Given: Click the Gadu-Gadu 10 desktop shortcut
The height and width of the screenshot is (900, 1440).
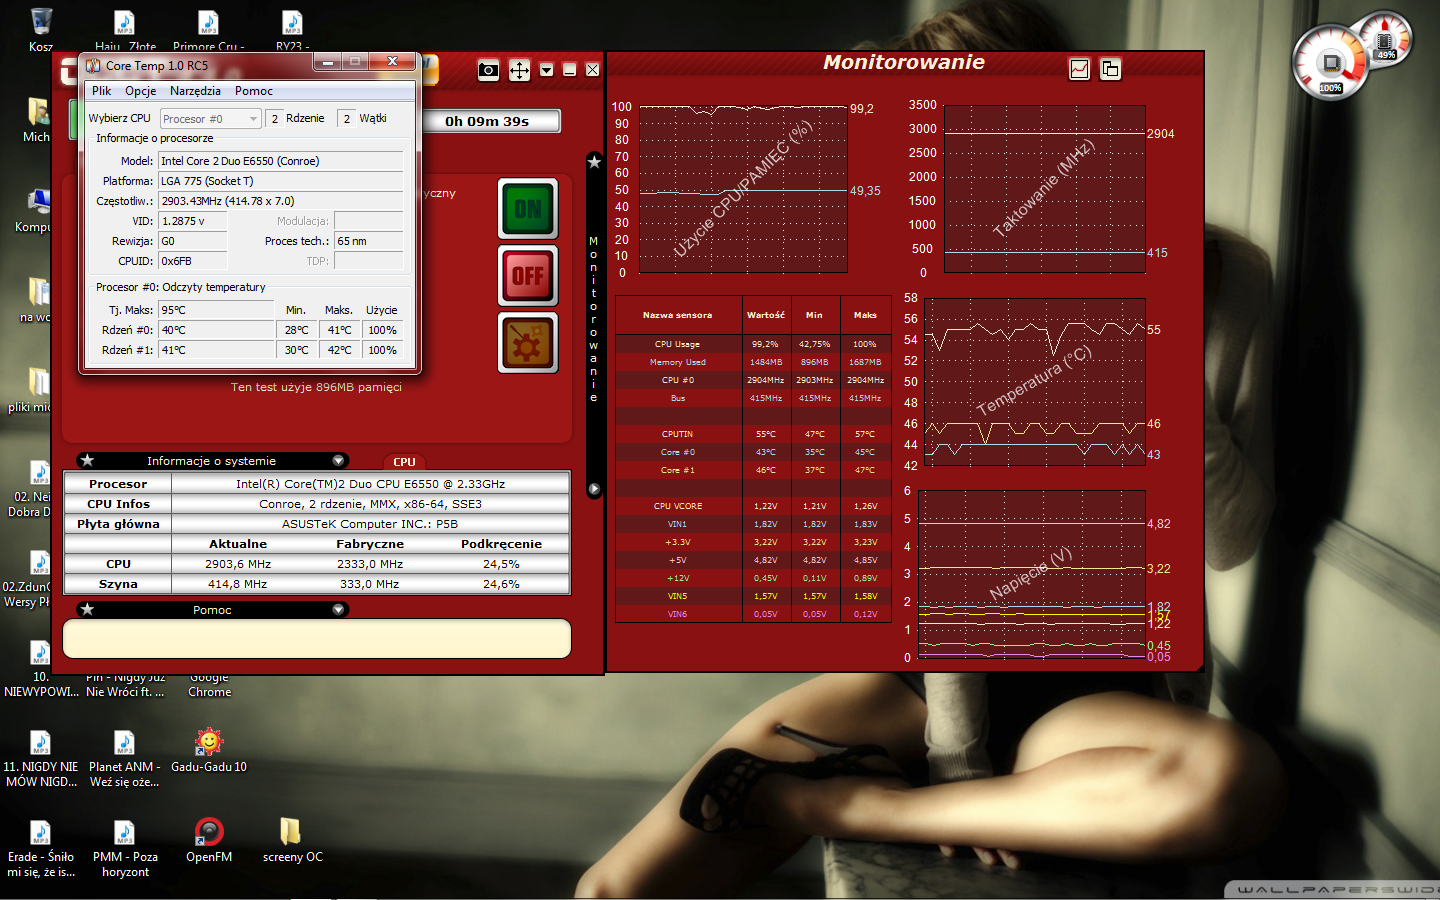Looking at the screenshot, I should pos(209,750).
